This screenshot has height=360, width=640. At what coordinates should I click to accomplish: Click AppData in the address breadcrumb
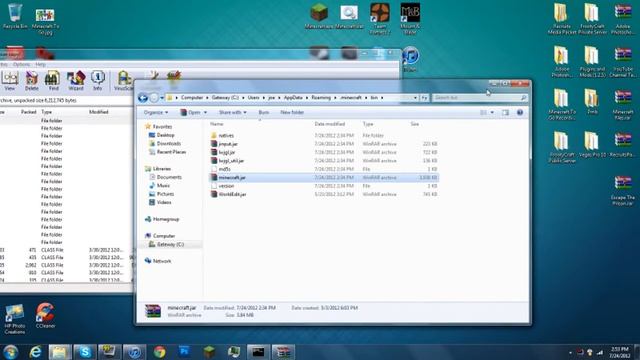[293, 98]
